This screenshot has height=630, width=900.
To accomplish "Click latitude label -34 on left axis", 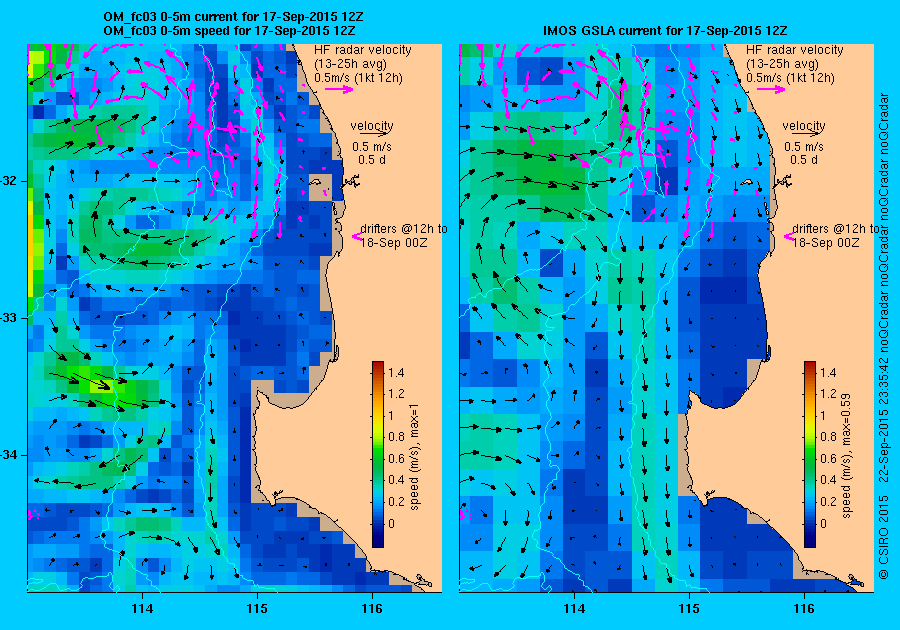I will [x=9, y=455].
